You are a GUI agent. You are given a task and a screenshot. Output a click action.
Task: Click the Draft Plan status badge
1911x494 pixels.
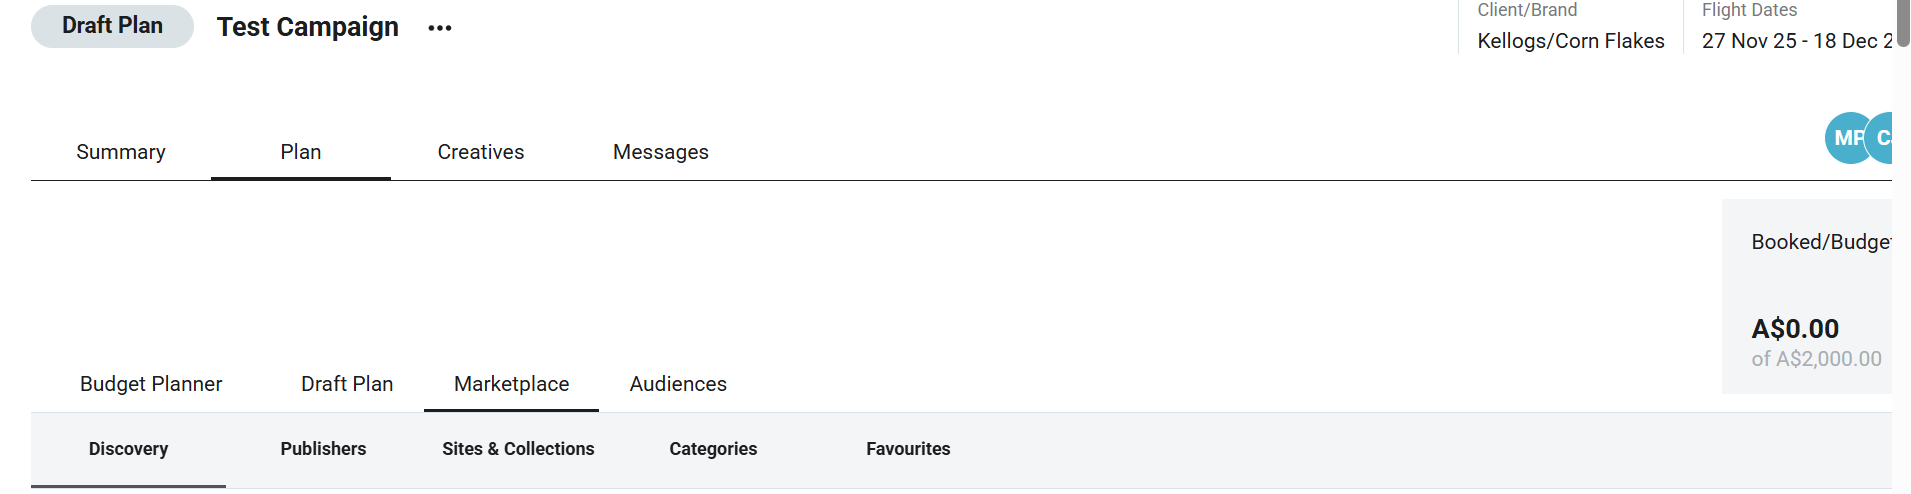pos(112,26)
